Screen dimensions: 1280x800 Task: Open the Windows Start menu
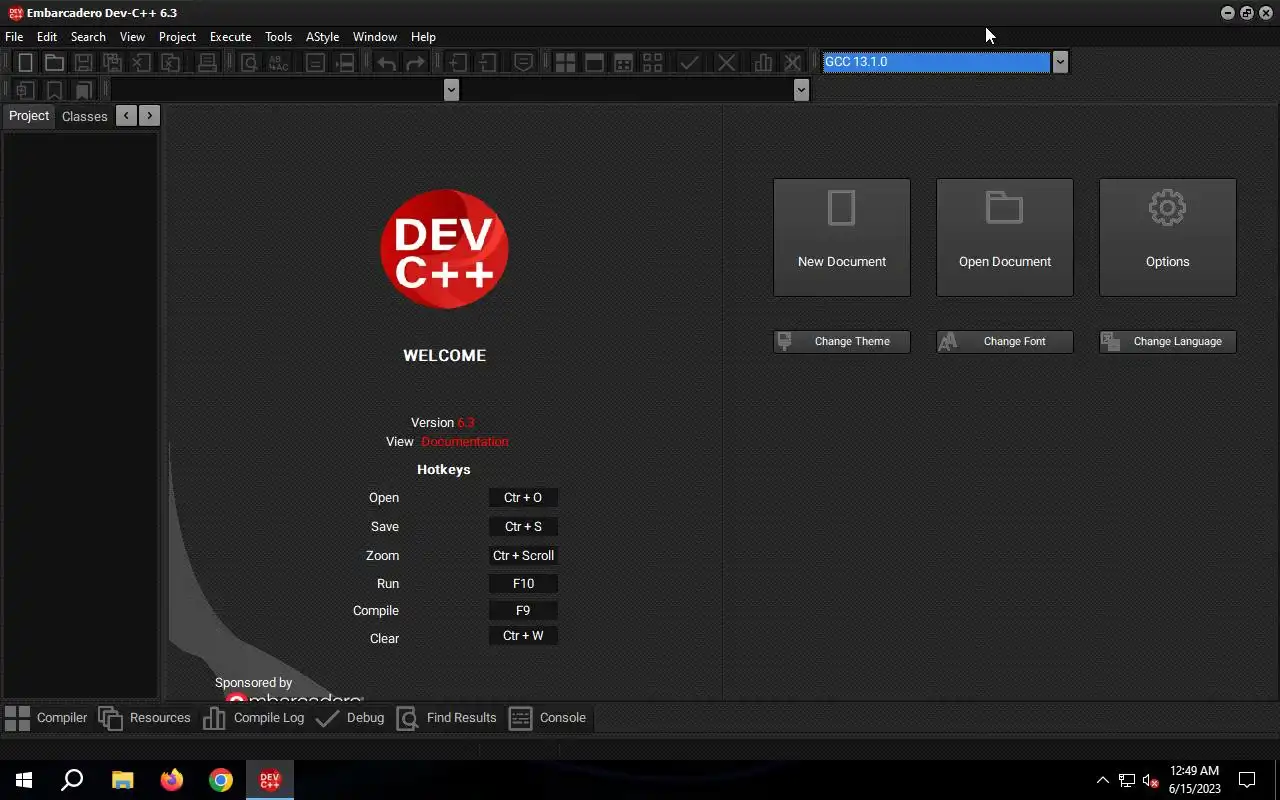click(x=24, y=780)
